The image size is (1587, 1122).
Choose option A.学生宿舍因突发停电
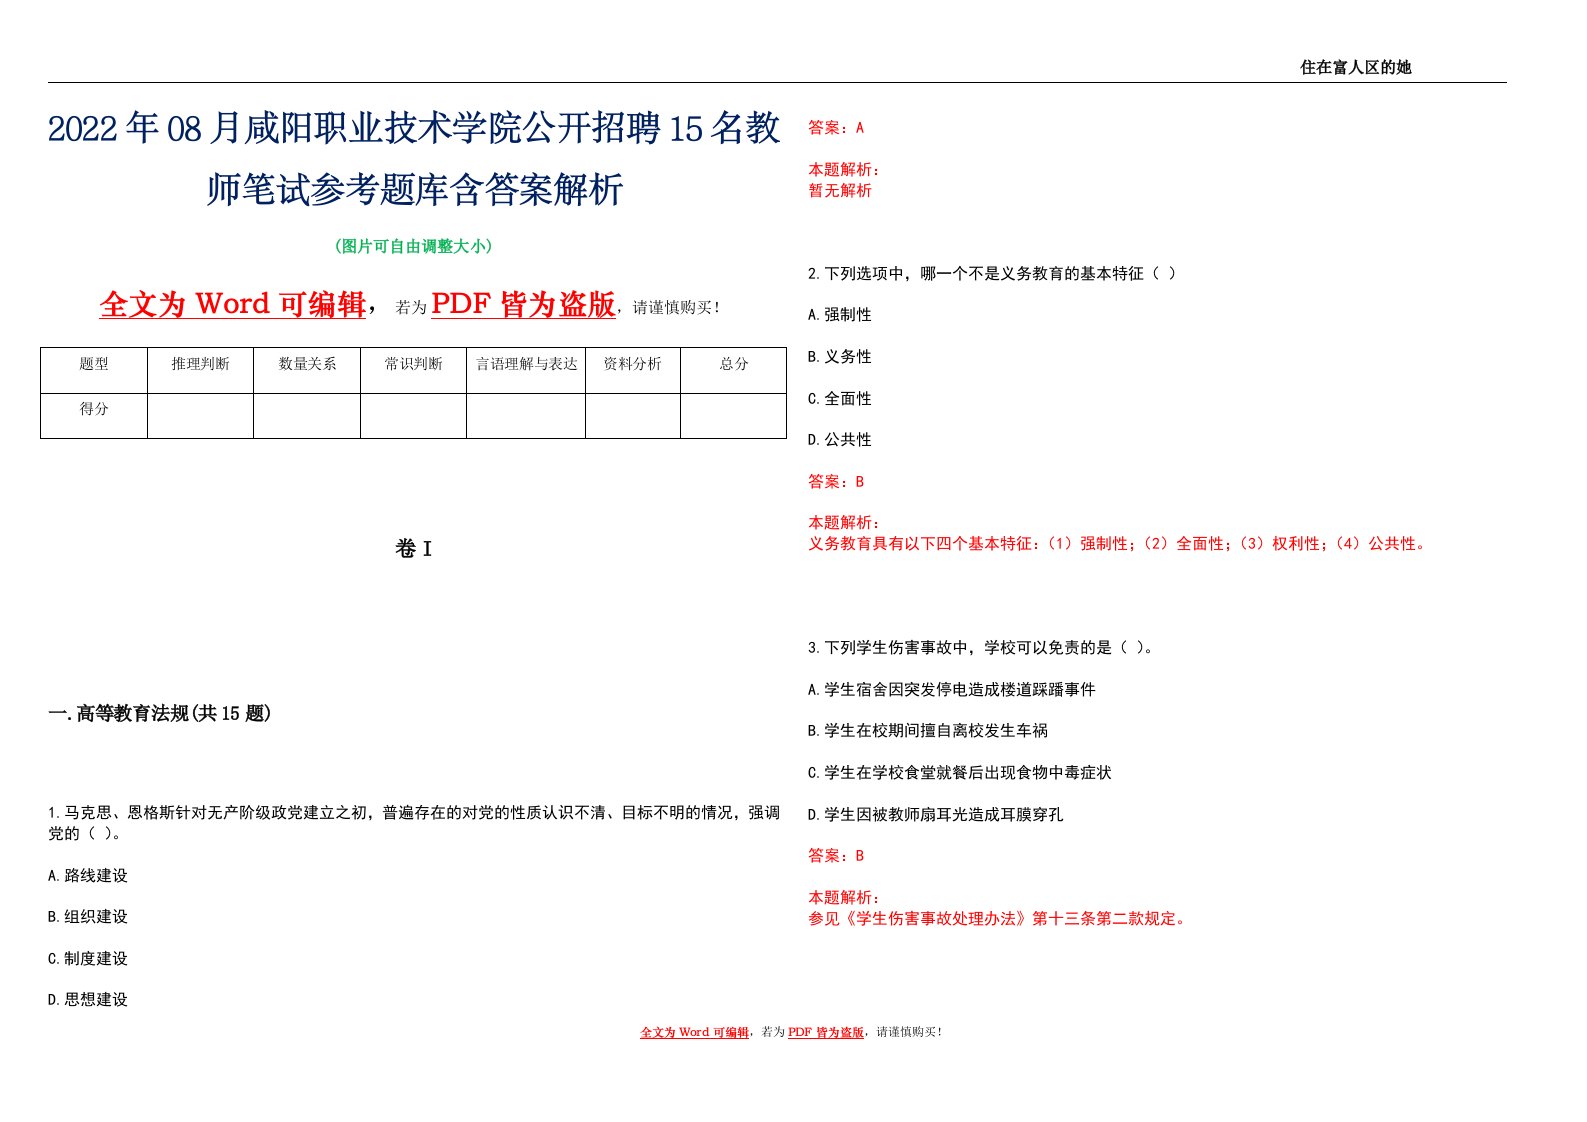coord(952,689)
